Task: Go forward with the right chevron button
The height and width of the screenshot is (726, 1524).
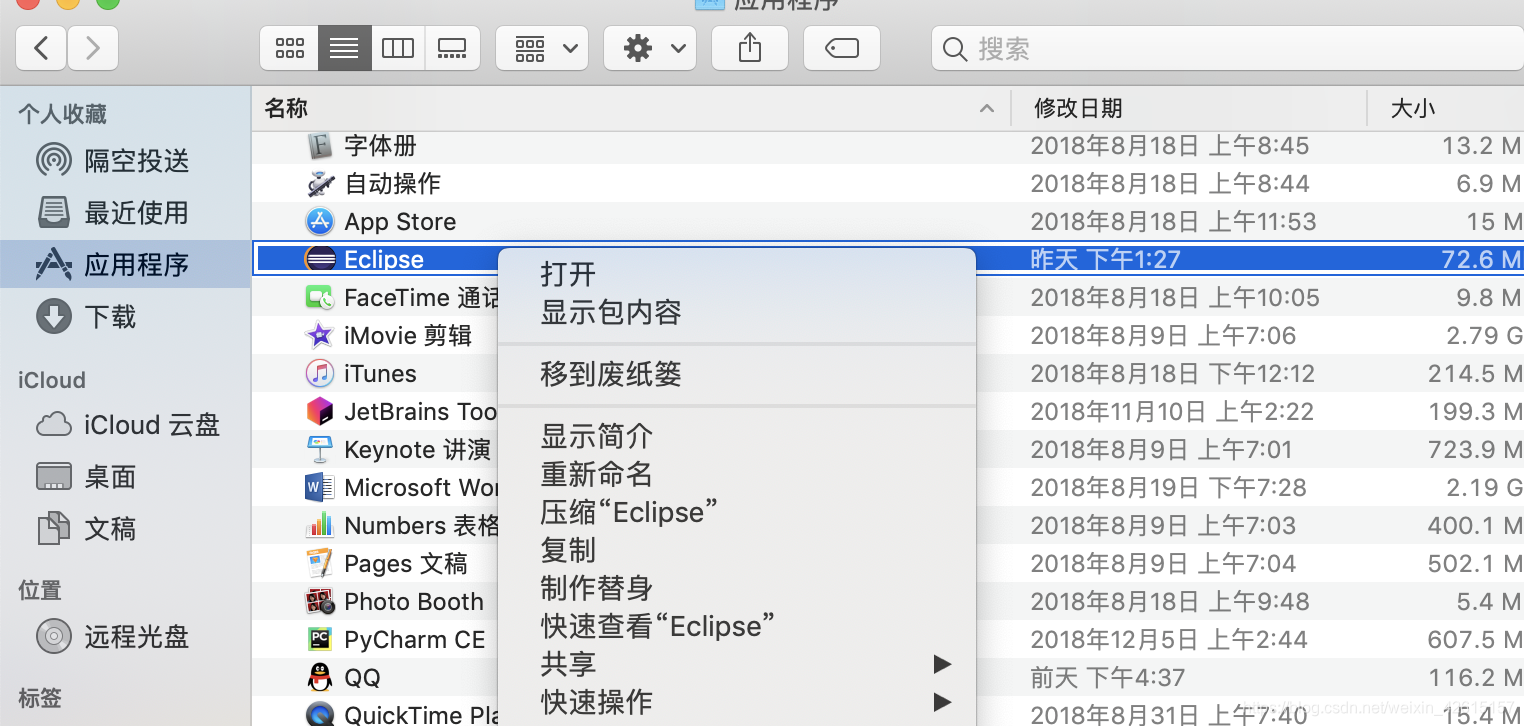Action: (x=93, y=48)
